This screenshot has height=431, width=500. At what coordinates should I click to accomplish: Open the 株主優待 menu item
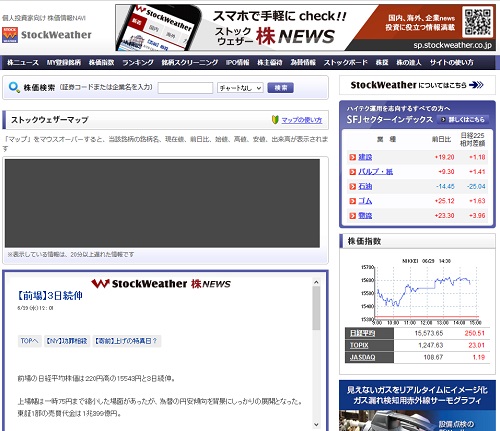pyautogui.click(x=269, y=62)
